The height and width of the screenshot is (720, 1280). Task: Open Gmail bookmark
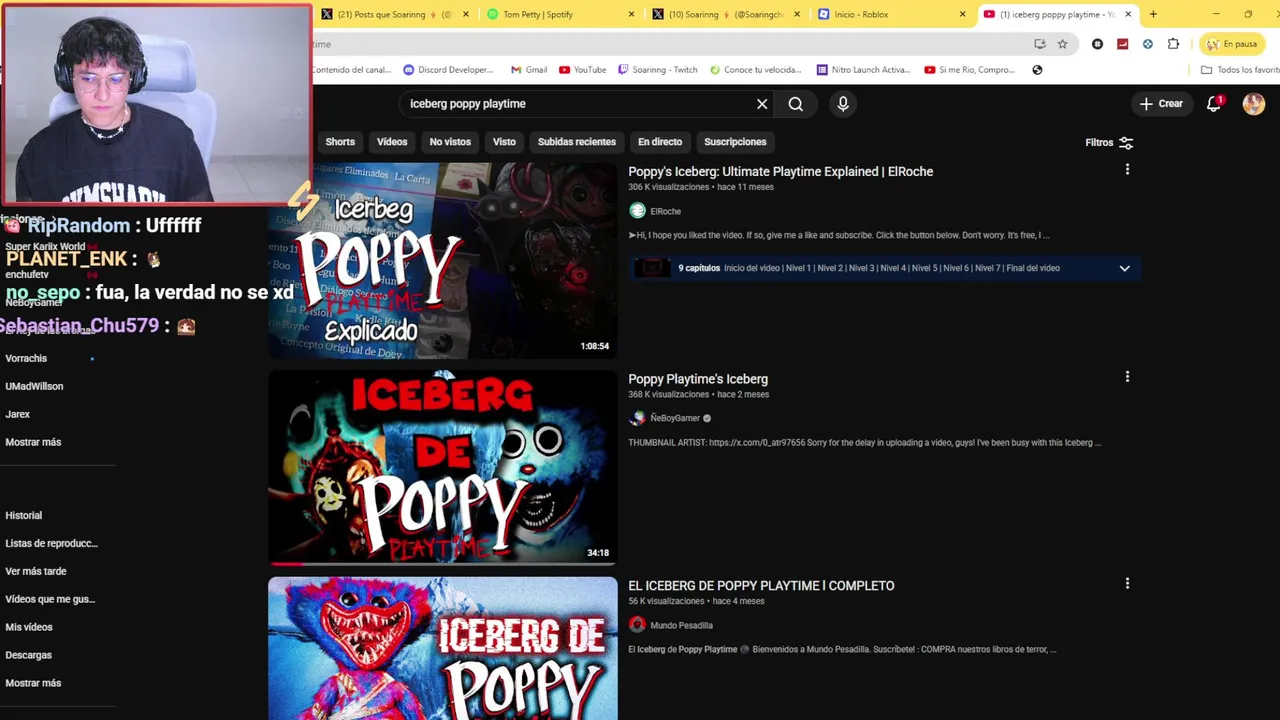(x=529, y=70)
